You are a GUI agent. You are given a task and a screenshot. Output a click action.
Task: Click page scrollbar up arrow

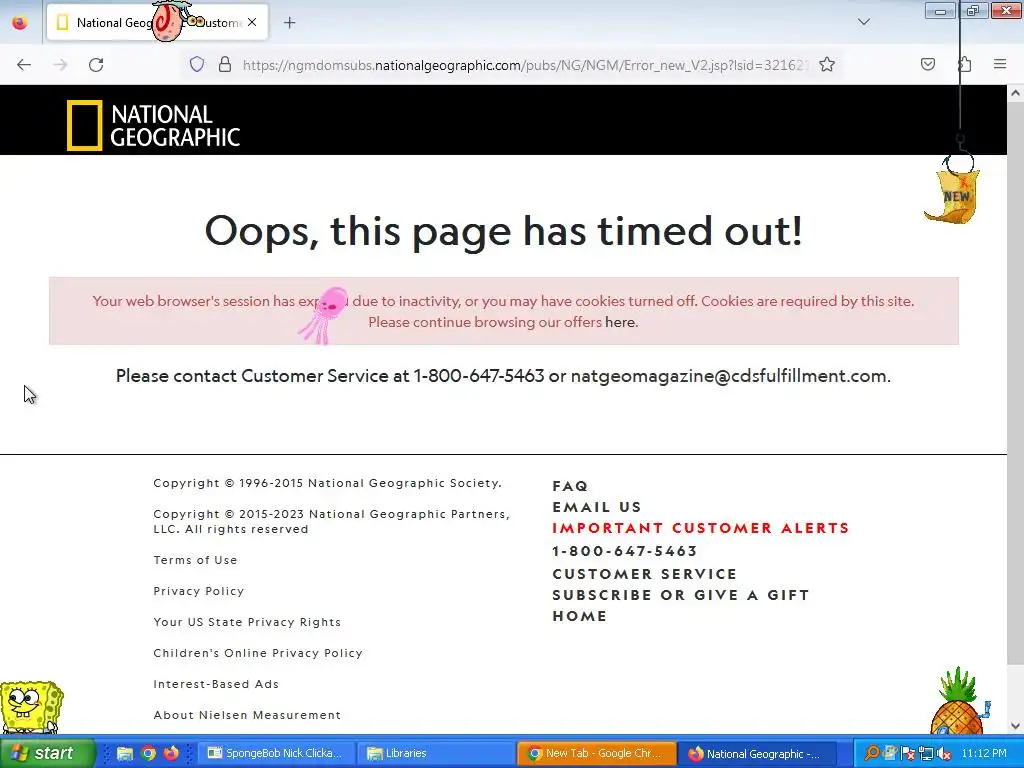[1015, 93]
